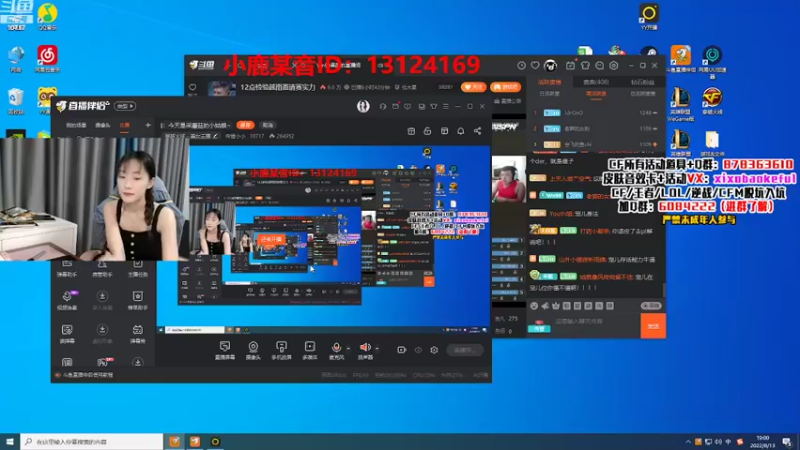This screenshot has width=800, height=450.
Task: Open the bell notifications icon above the preview
Action: (461, 131)
